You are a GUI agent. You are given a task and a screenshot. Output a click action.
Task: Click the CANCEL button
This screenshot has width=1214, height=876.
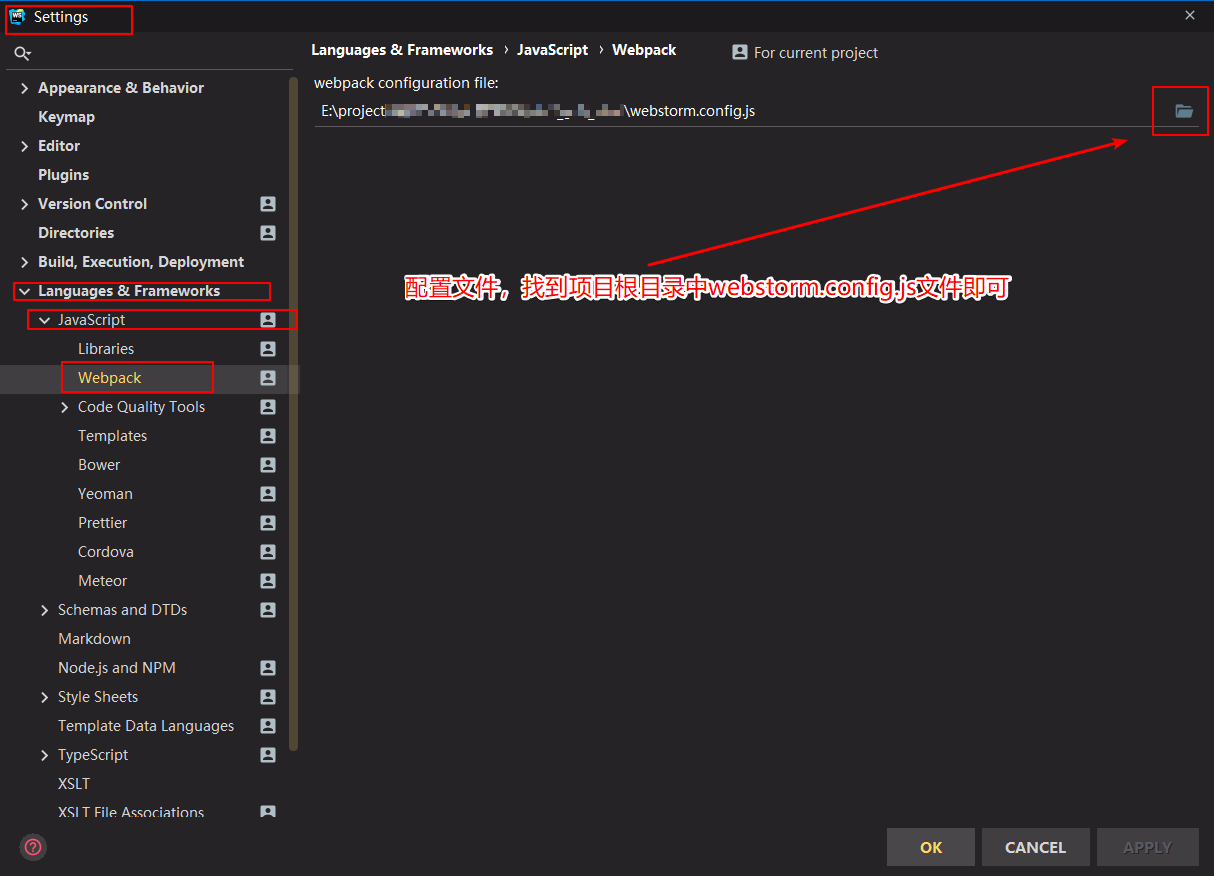1035,847
